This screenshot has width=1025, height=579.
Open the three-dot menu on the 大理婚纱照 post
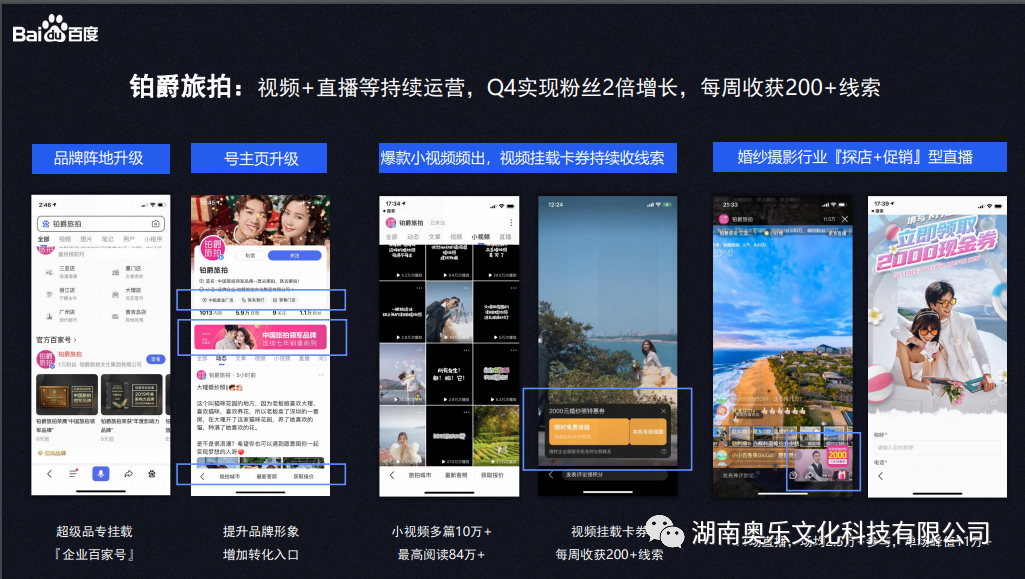pos(321,375)
